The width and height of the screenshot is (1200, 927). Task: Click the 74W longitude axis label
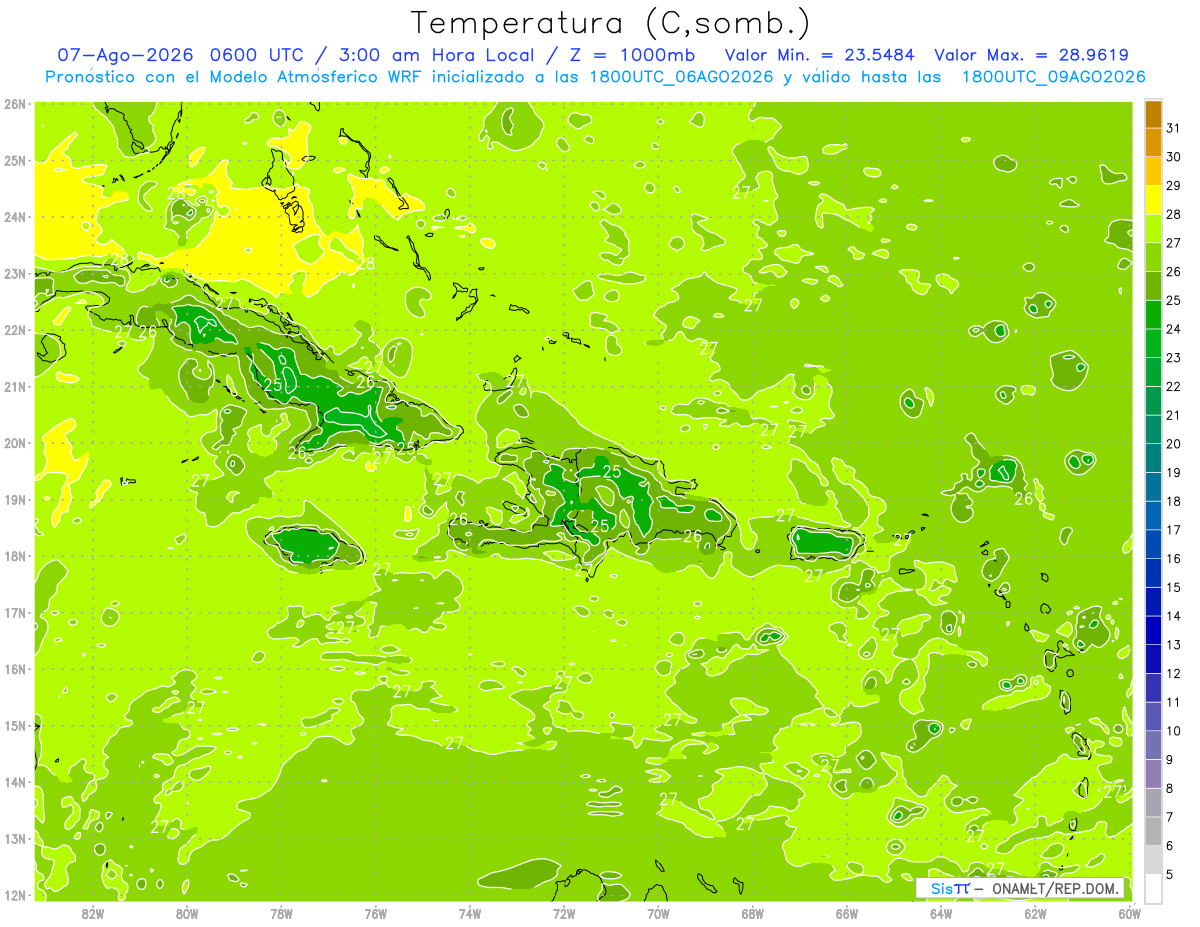tap(470, 913)
